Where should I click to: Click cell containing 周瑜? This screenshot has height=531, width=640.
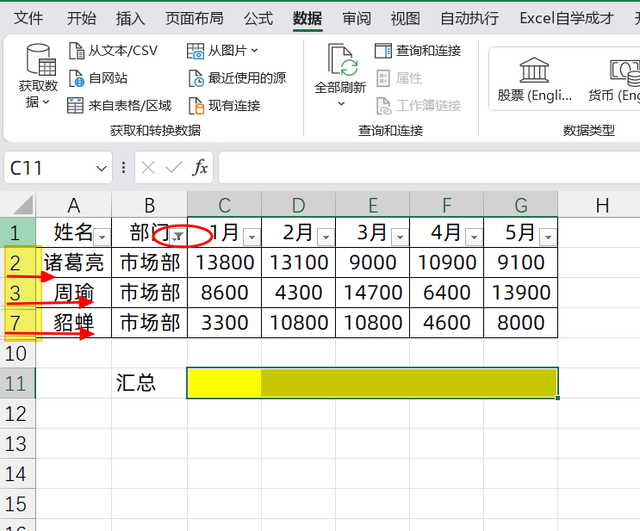tap(73, 293)
